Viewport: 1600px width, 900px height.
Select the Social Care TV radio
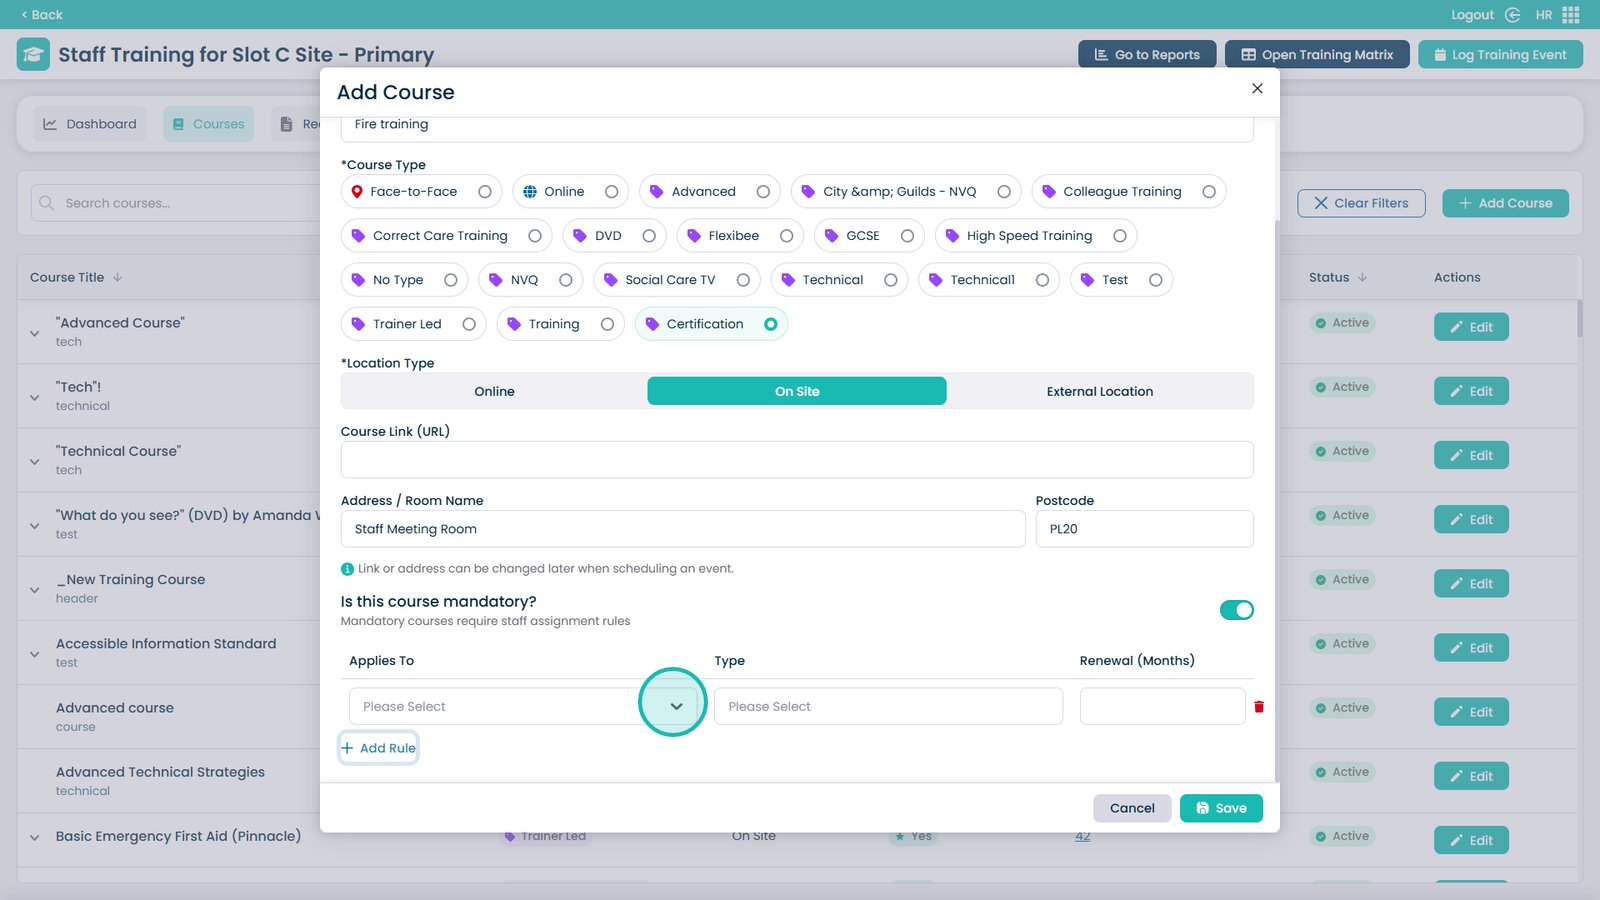[x=743, y=280]
